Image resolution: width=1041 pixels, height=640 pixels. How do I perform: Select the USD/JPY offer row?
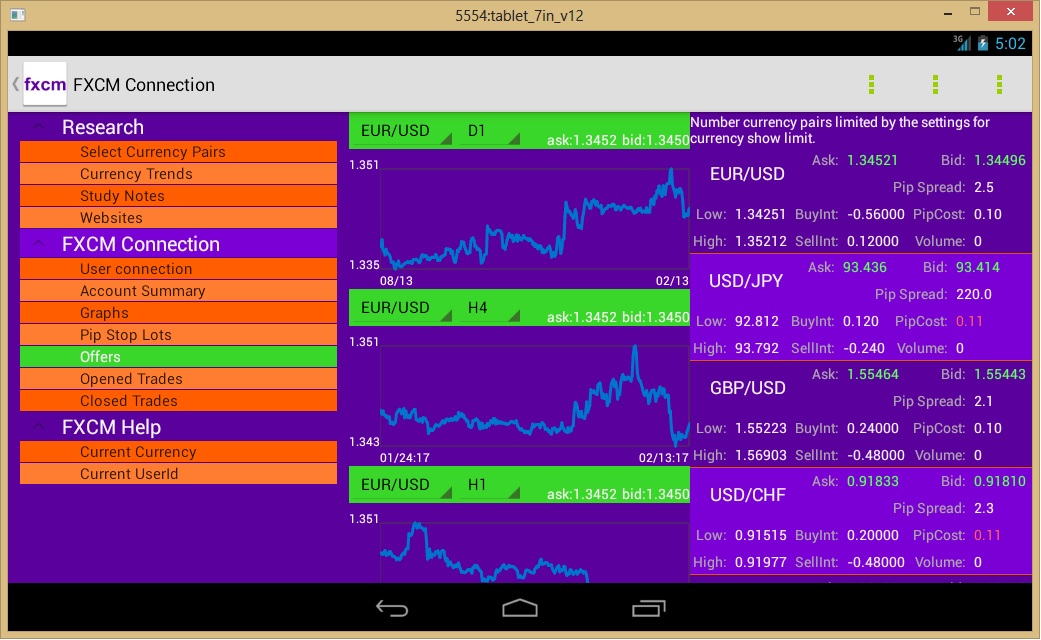click(x=861, y=307)
